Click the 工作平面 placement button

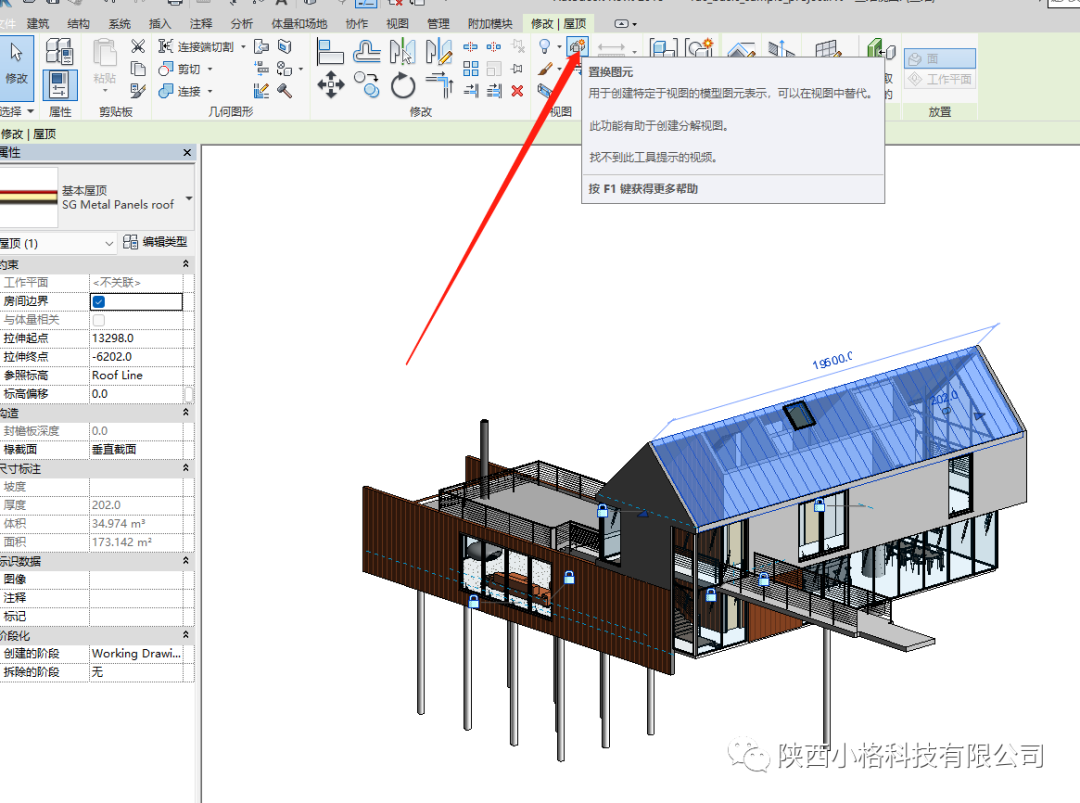pyautogui.click(x=939, y=79)
